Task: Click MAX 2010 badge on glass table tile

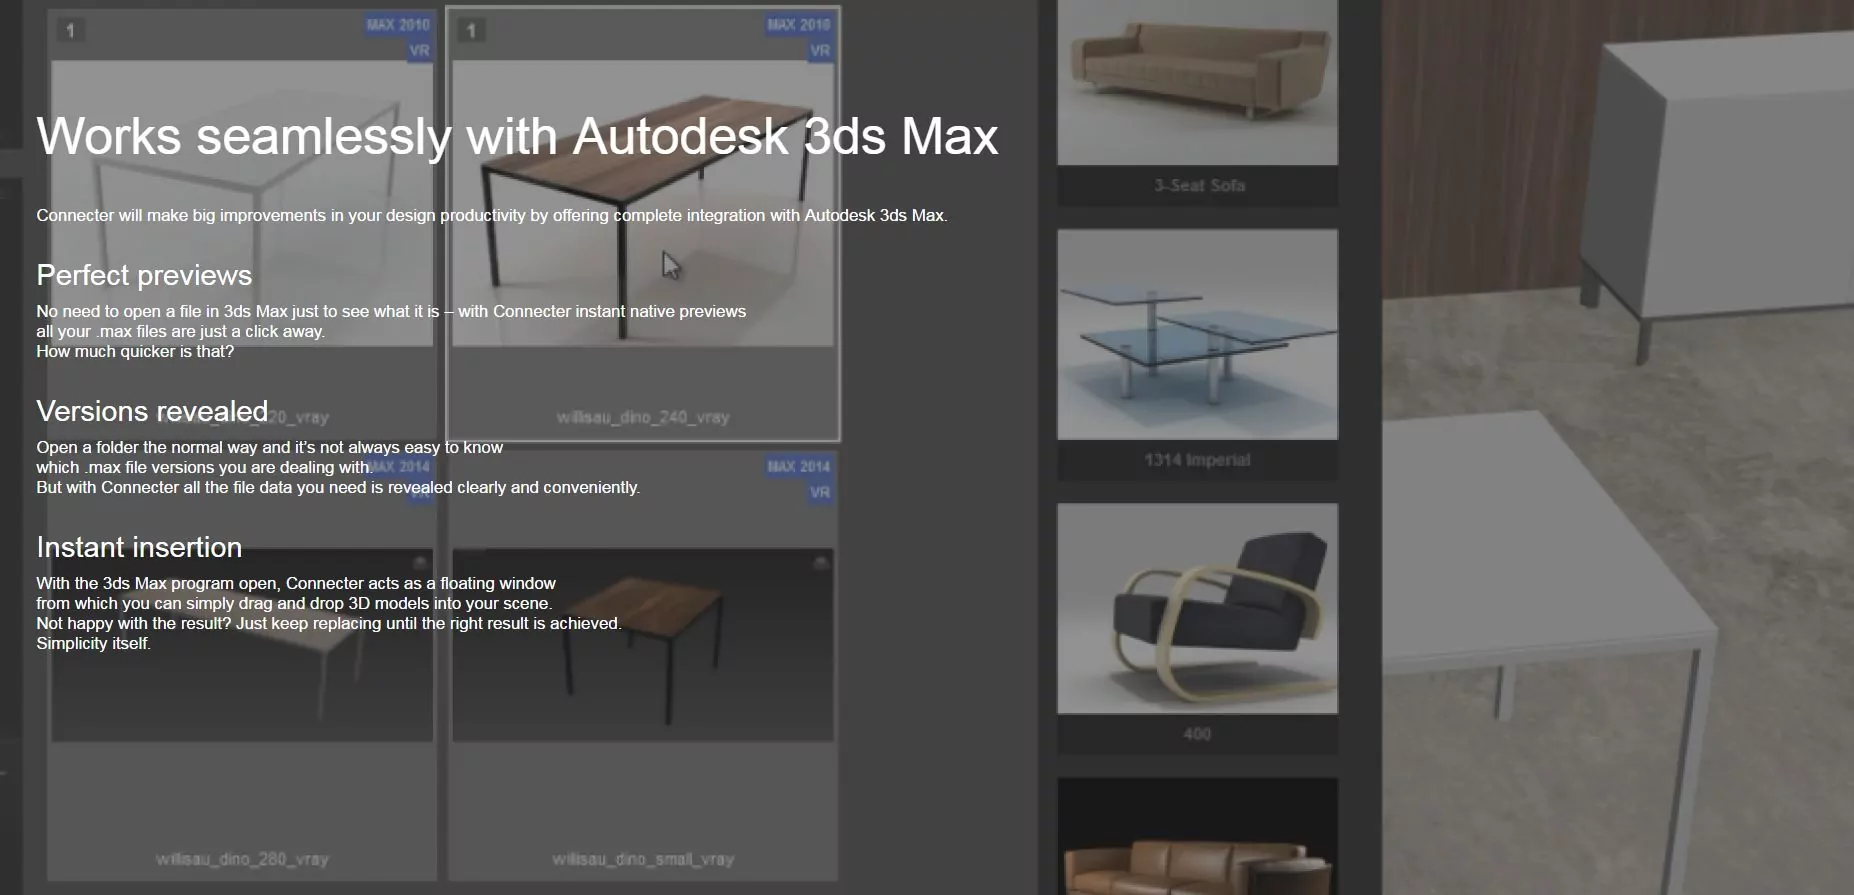Action: [x=397, y=25]
